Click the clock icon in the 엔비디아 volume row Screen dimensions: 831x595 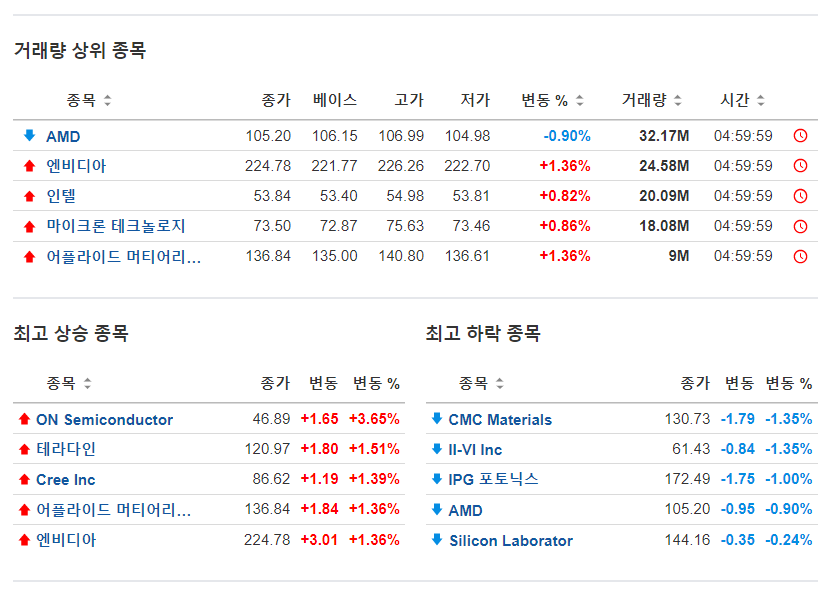tap(800, 166)
